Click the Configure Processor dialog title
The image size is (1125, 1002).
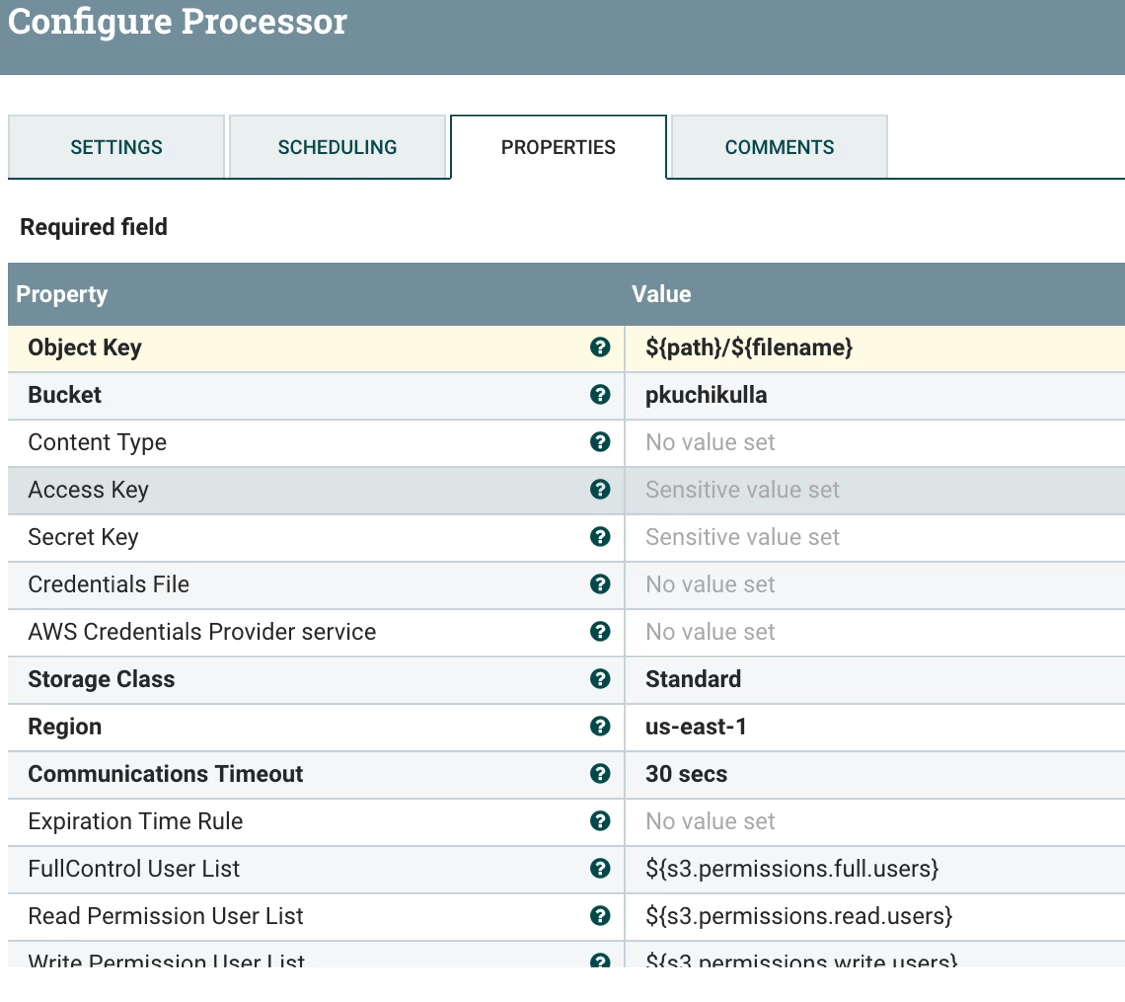(x=177, y=22)
